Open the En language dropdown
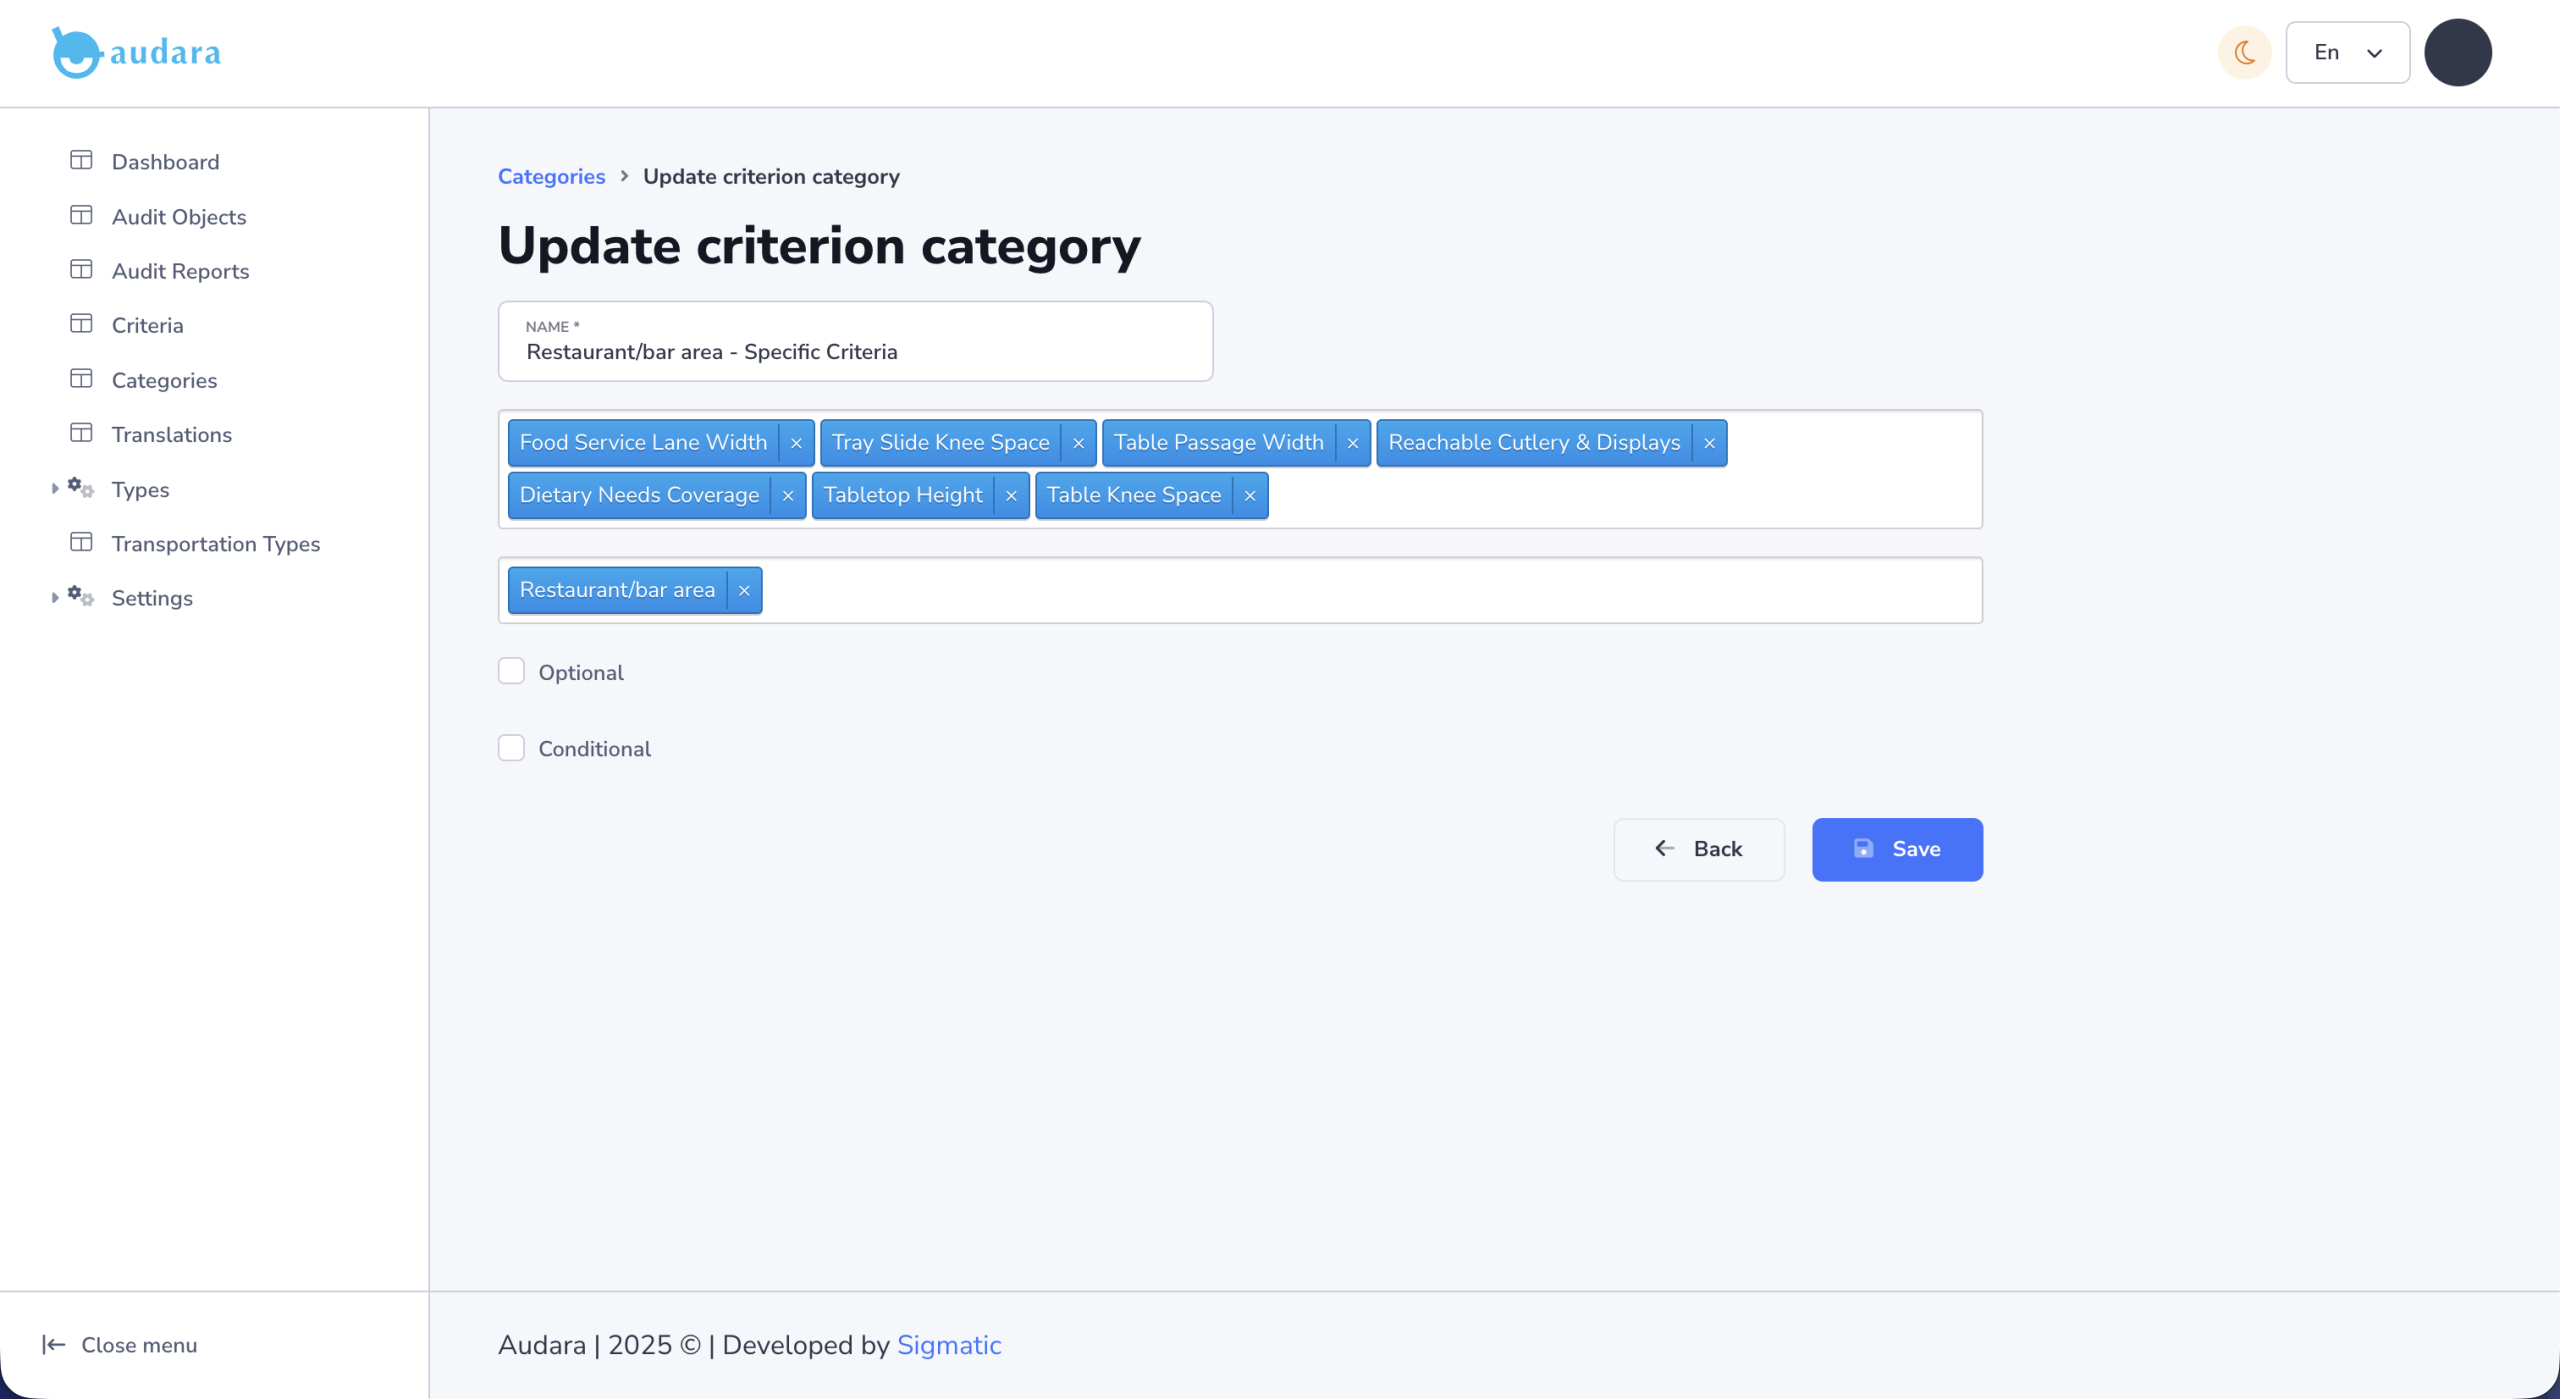Viewport: 2560px width, 1399px height. (x=2347, y=53)
